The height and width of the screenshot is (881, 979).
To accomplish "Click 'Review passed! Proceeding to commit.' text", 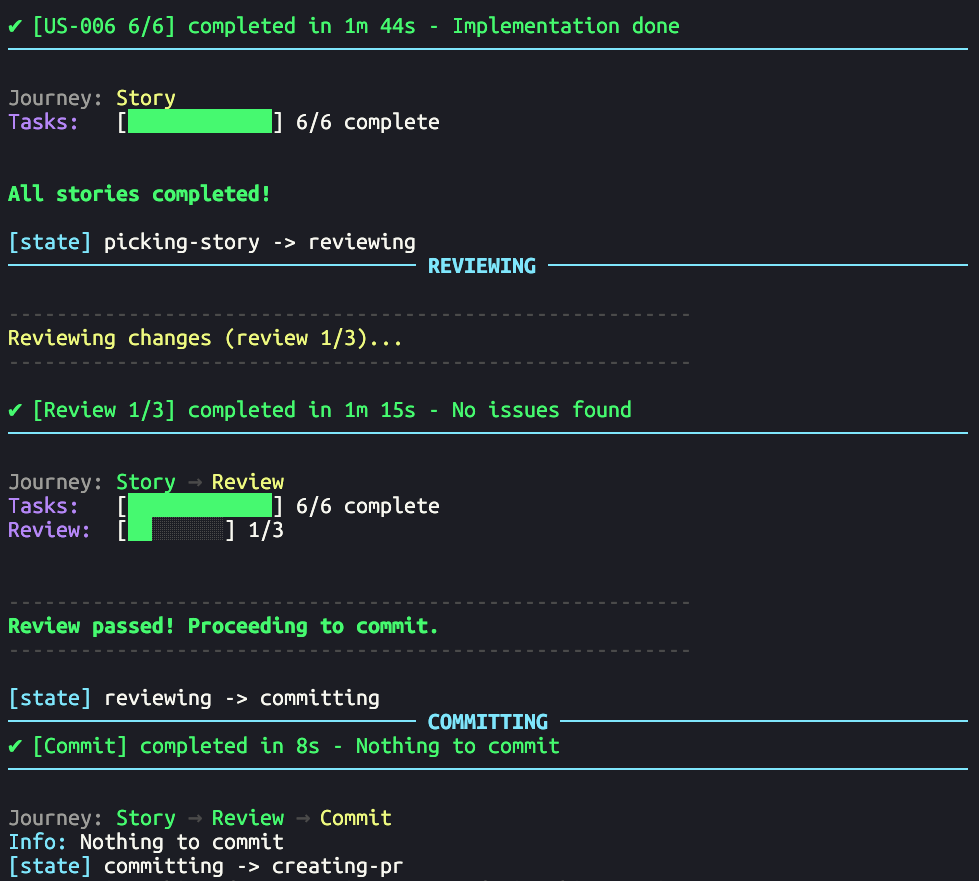I will point(223,626).
